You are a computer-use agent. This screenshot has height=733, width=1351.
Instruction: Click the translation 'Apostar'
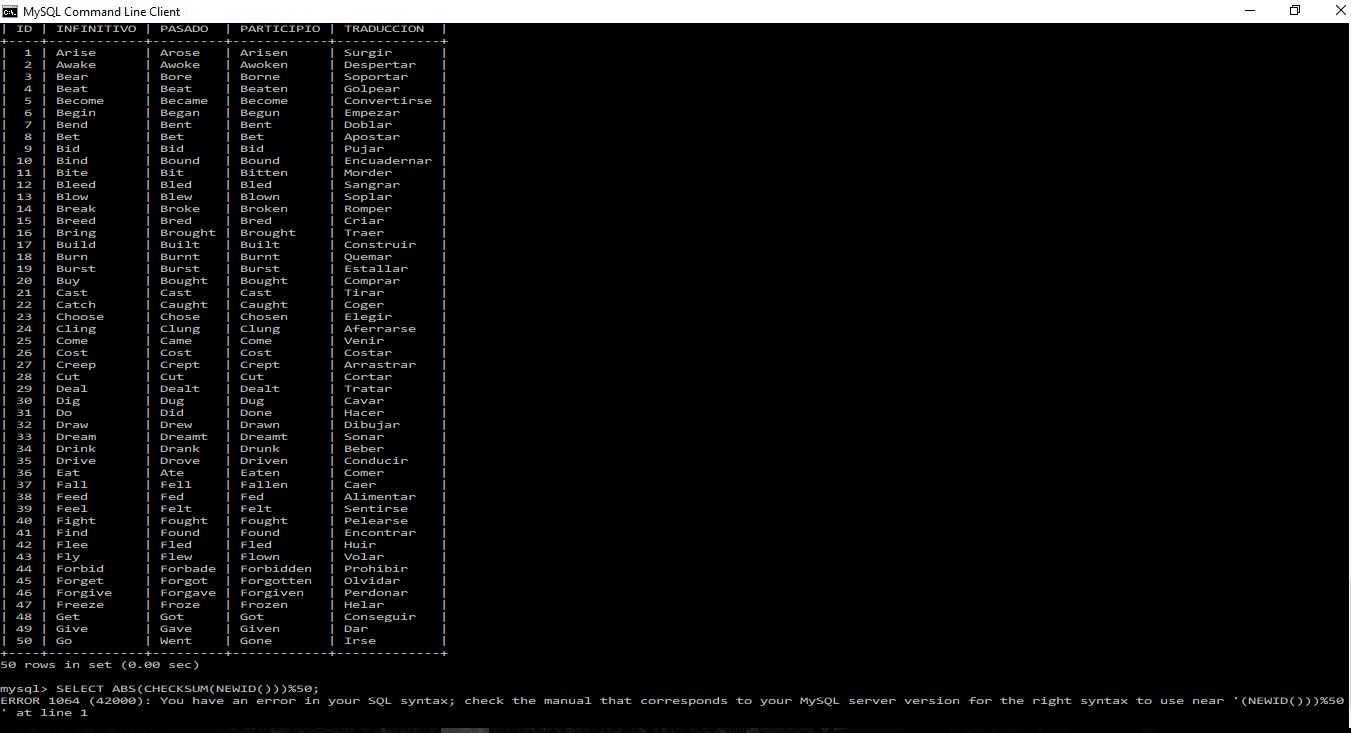click(x=372, y=137)
